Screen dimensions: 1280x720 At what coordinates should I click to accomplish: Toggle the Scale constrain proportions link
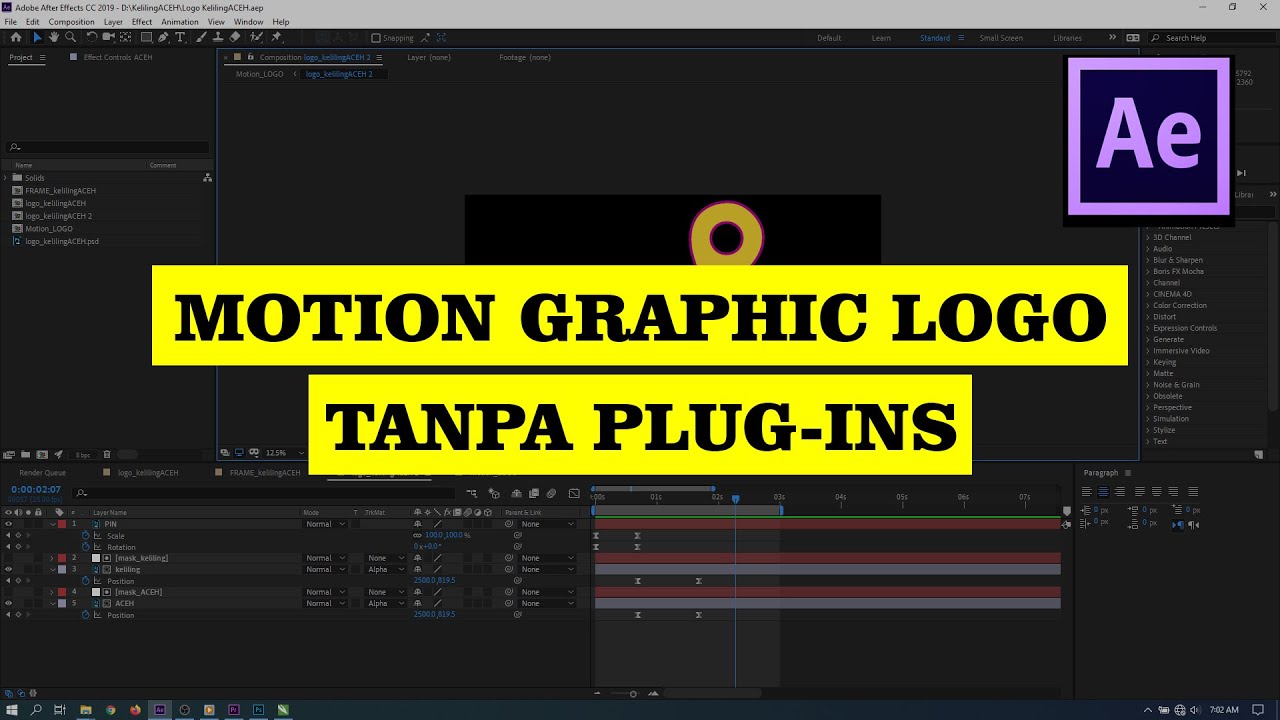(x=417, y=535)
